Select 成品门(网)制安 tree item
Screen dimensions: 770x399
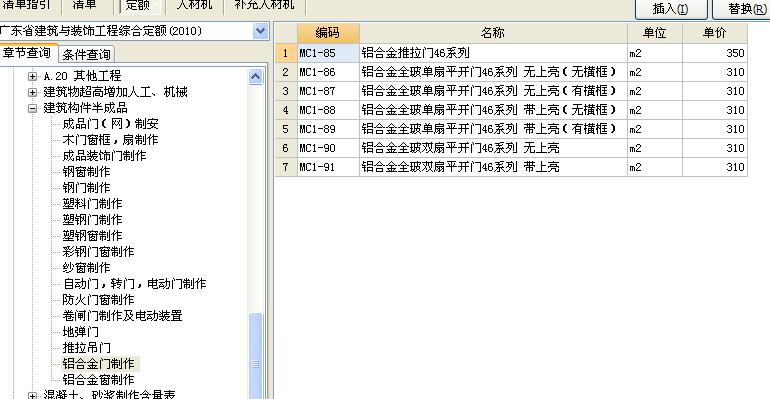[110, 124]
